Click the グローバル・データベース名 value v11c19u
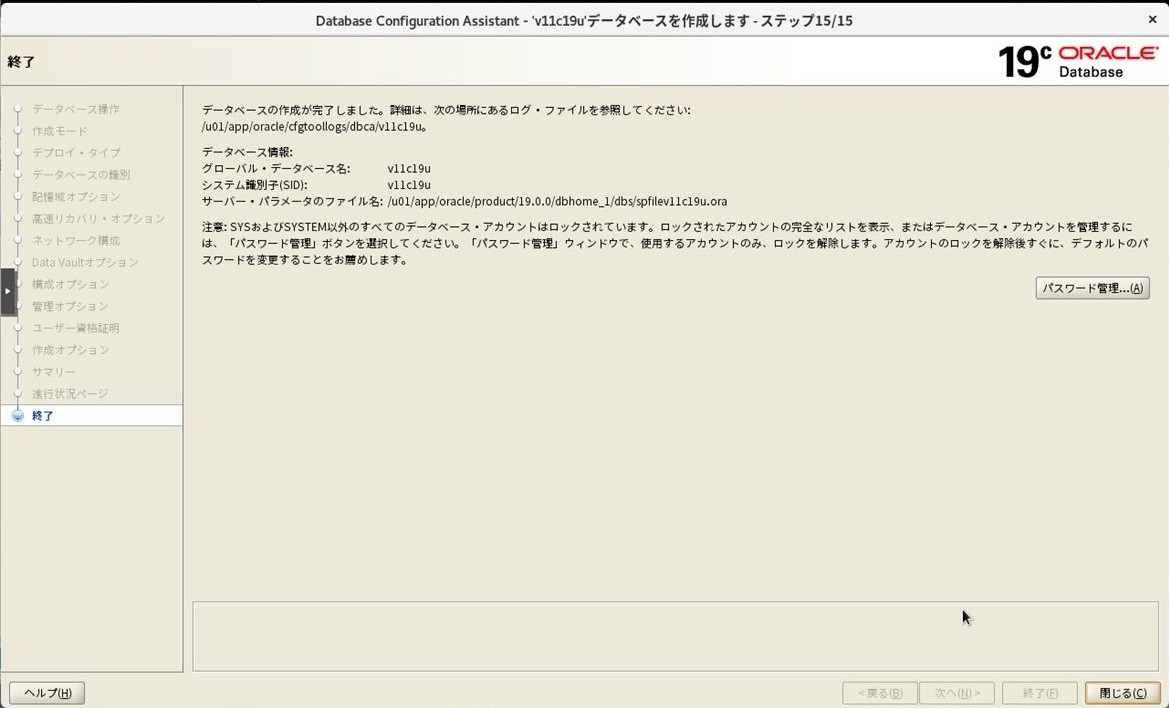 coord(409,168)
